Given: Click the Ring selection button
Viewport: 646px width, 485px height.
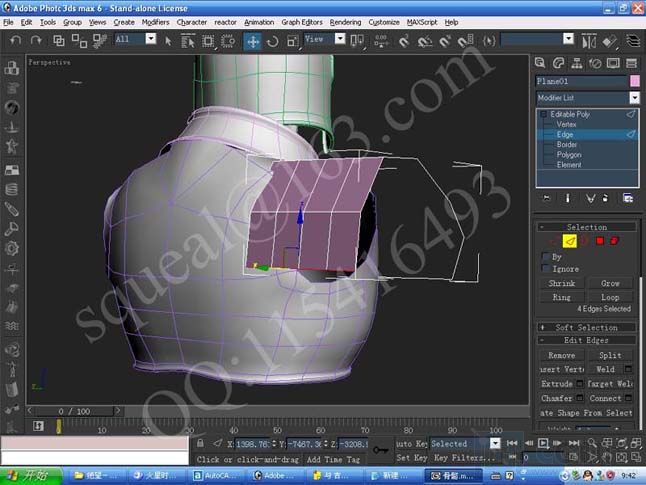Looking at the screenshot, I should (x=561, y=297).
